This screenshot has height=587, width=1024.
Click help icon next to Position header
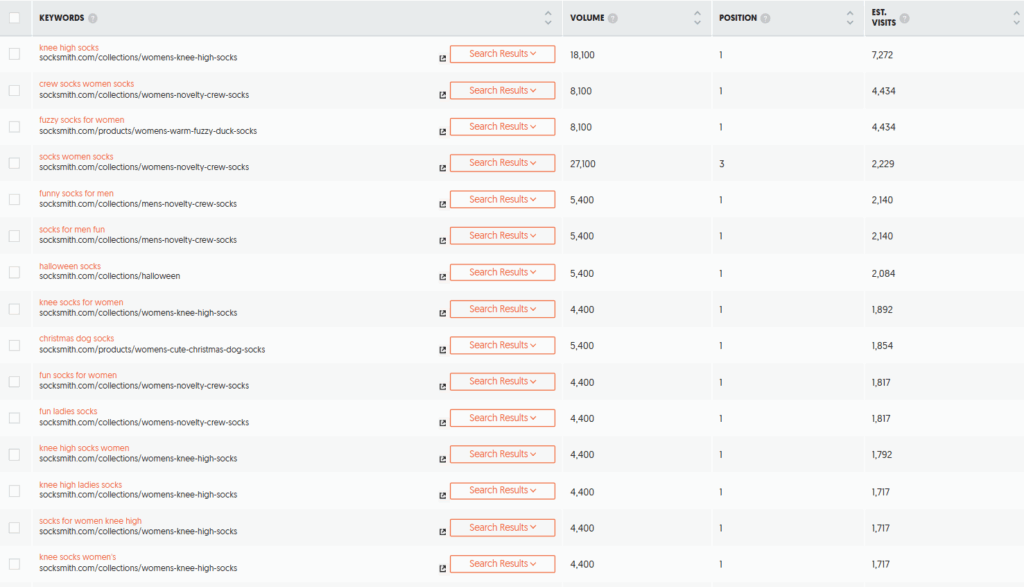pos(765,18)
